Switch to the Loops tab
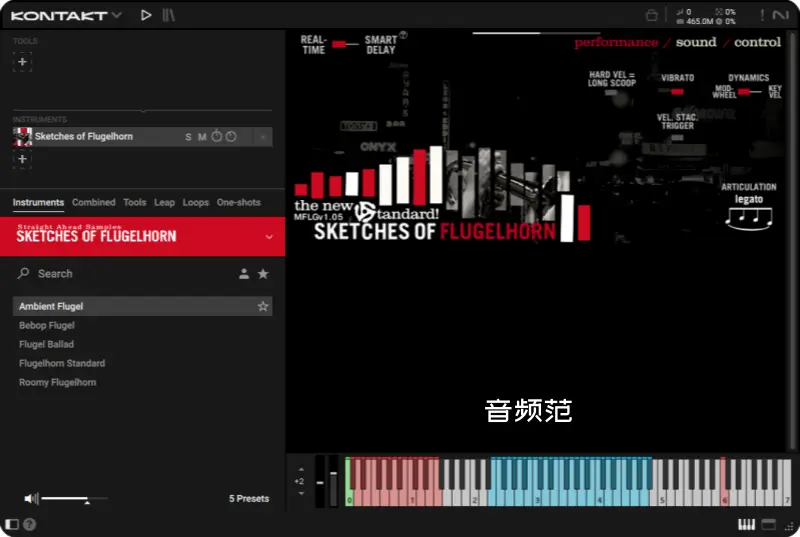Viewport: 800px width, 537px height. pos(196,202)
